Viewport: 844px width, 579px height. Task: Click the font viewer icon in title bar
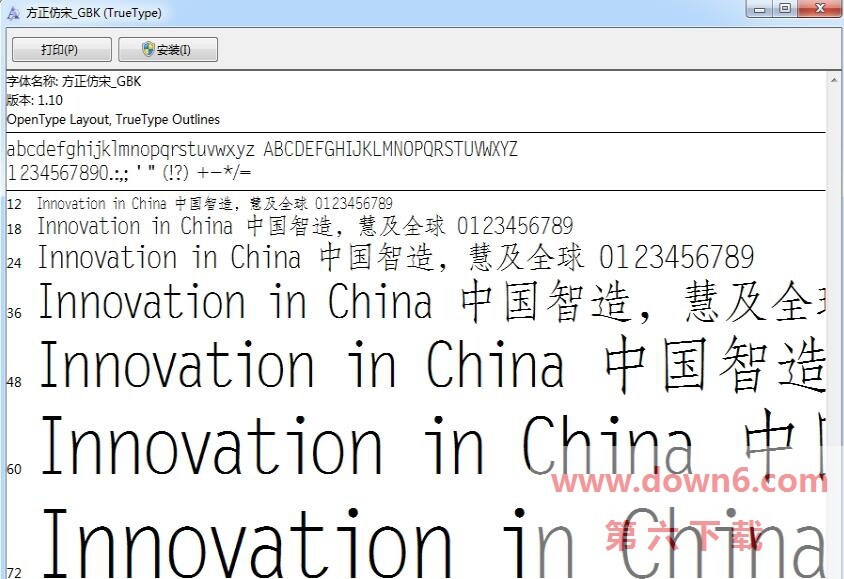click(x=13, y=13)
